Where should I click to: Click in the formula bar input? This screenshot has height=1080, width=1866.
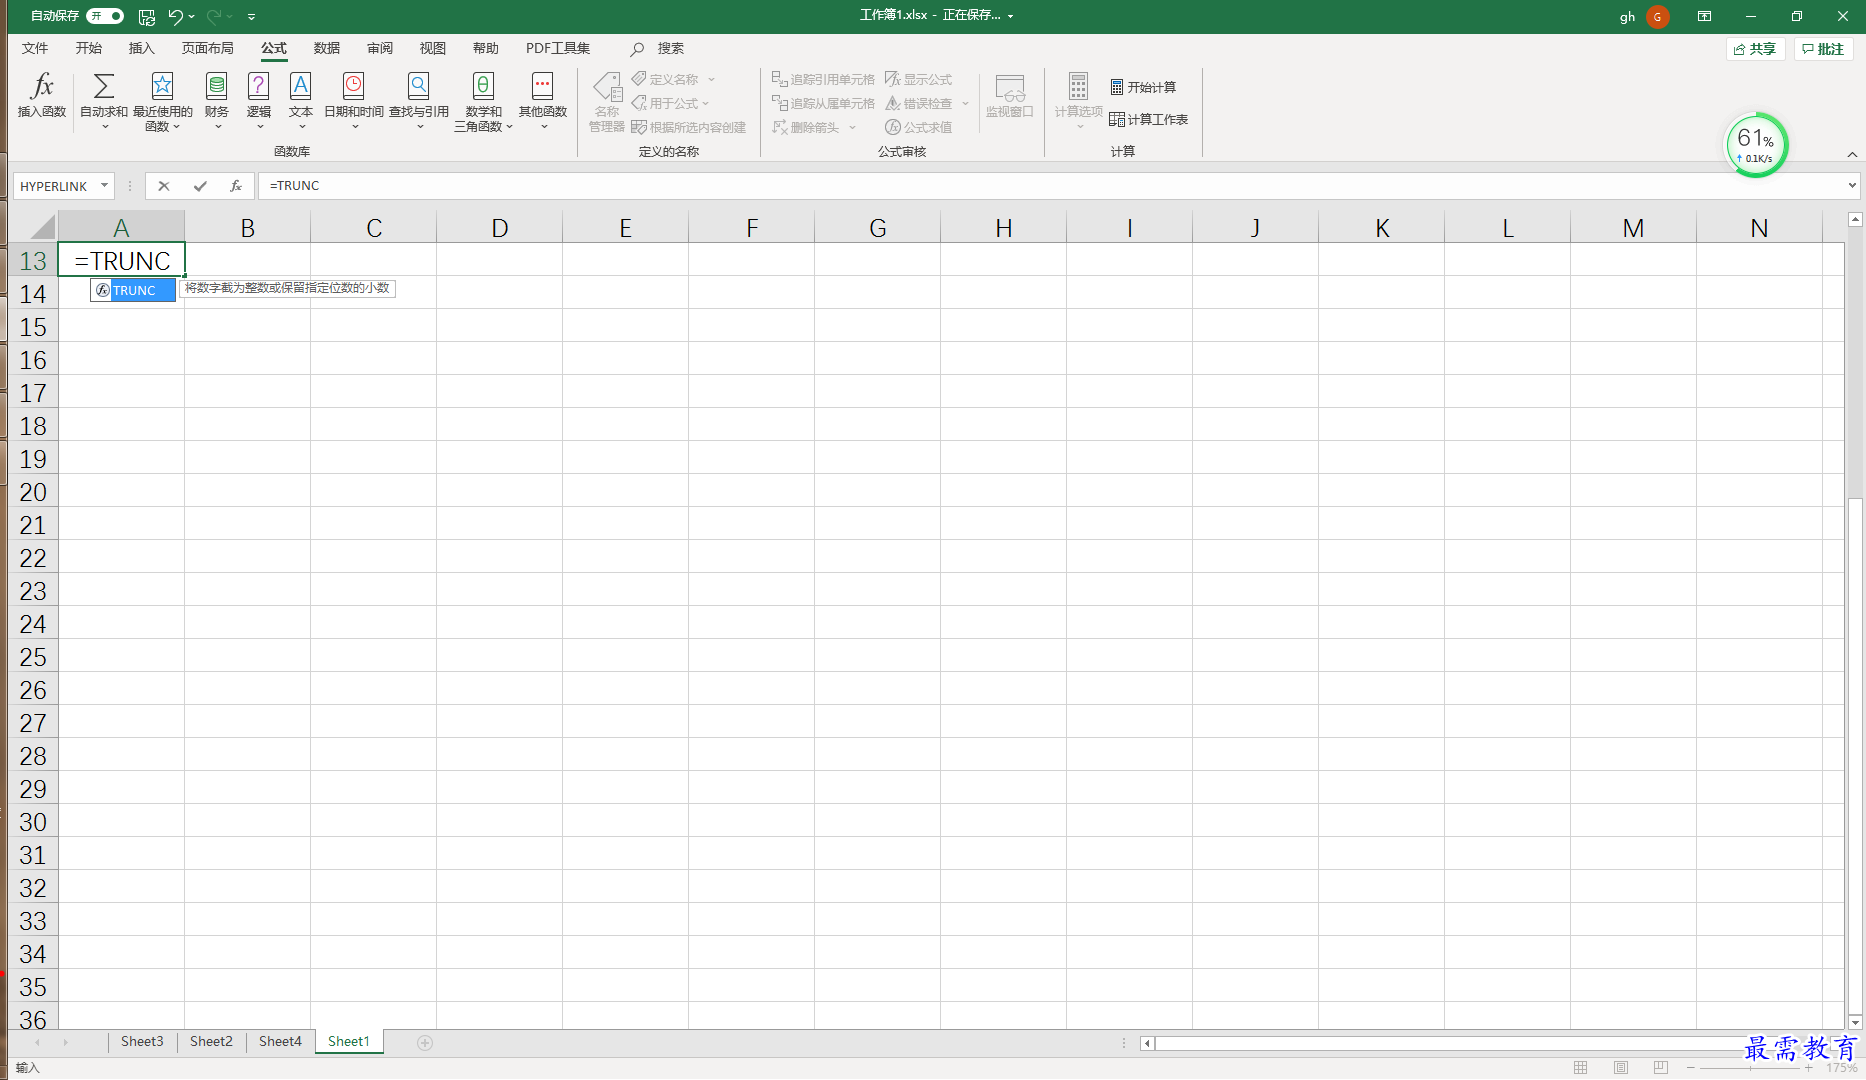point(1050,186)
